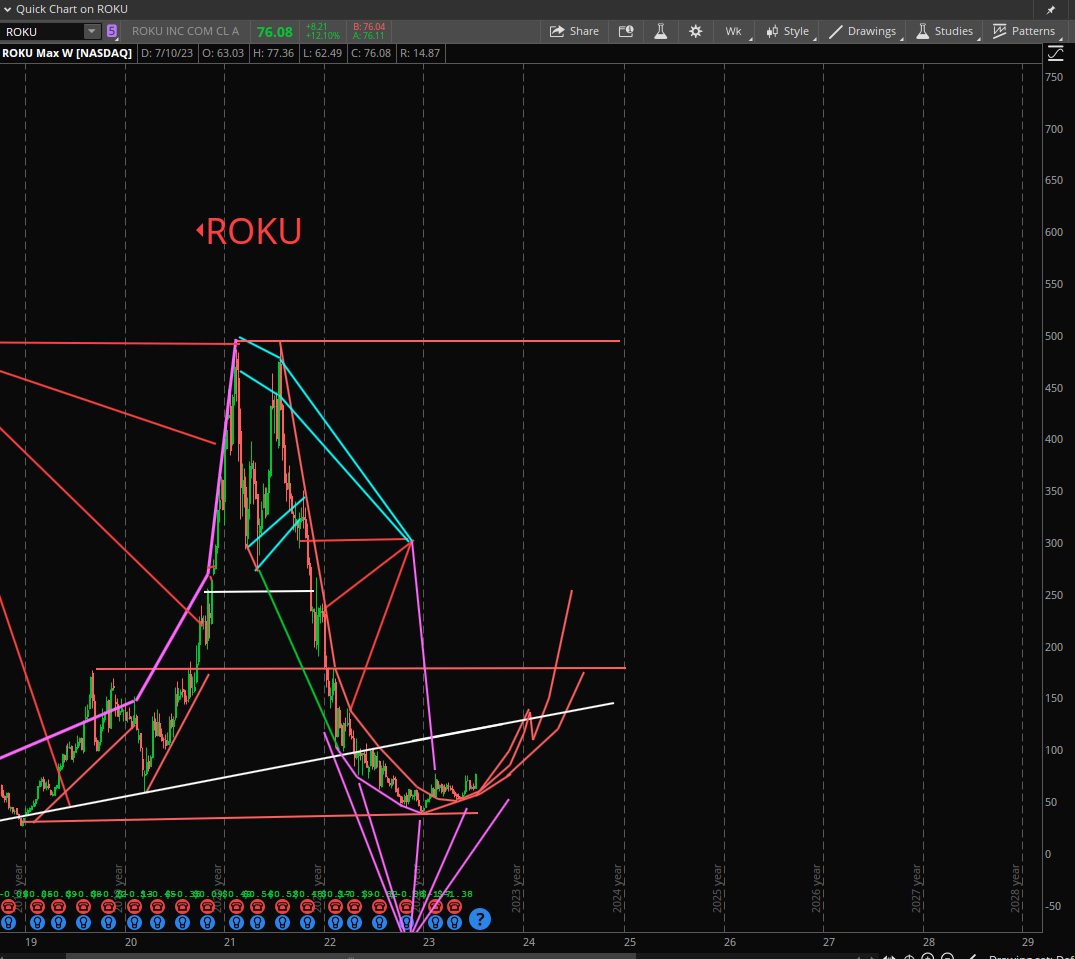
Task: Click the waveform icon beside Patterns
Action: click(x=1000, y=31)
